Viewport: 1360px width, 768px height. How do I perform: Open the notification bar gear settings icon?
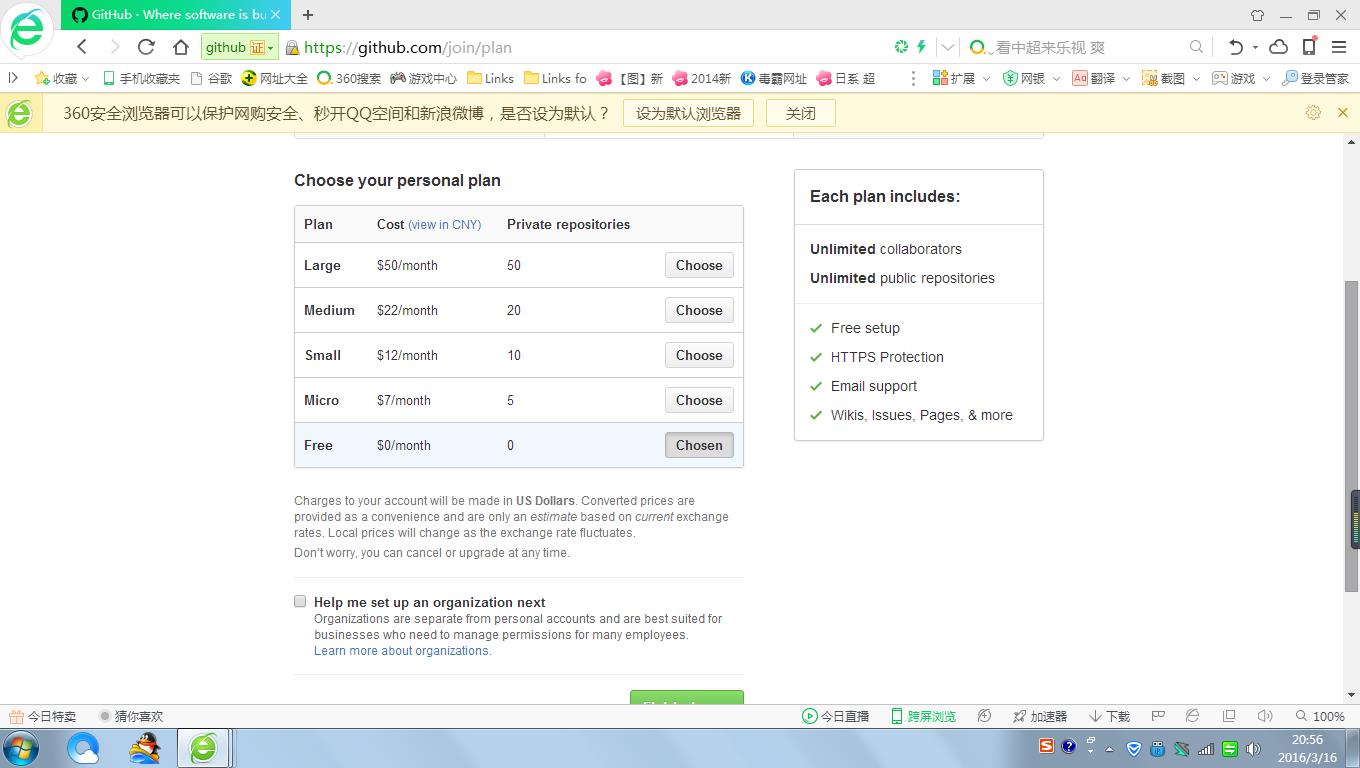pos(1313,113)
